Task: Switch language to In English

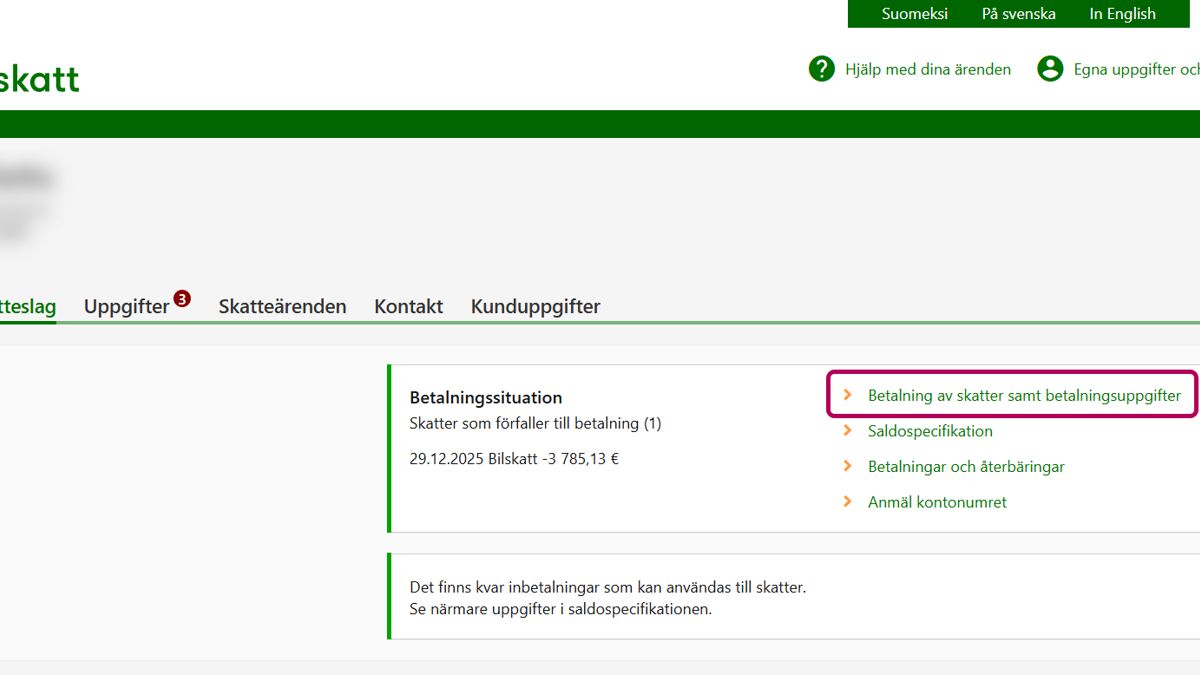Action: [x=1122, y=14]
